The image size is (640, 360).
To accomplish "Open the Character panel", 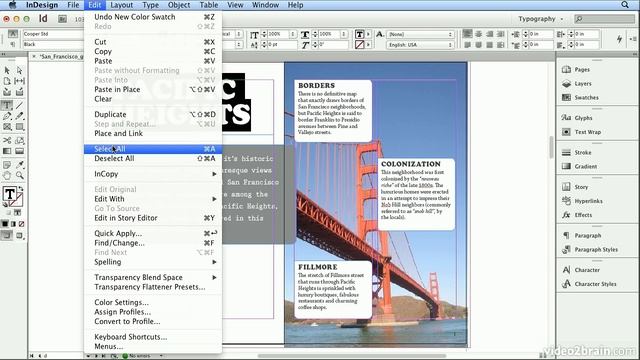I will [x=587, y=270].
